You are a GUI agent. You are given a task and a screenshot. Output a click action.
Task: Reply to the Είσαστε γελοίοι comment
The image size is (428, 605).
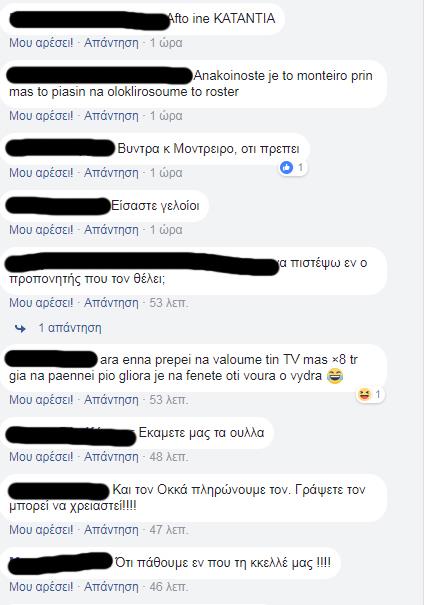[x=111, y=230]
